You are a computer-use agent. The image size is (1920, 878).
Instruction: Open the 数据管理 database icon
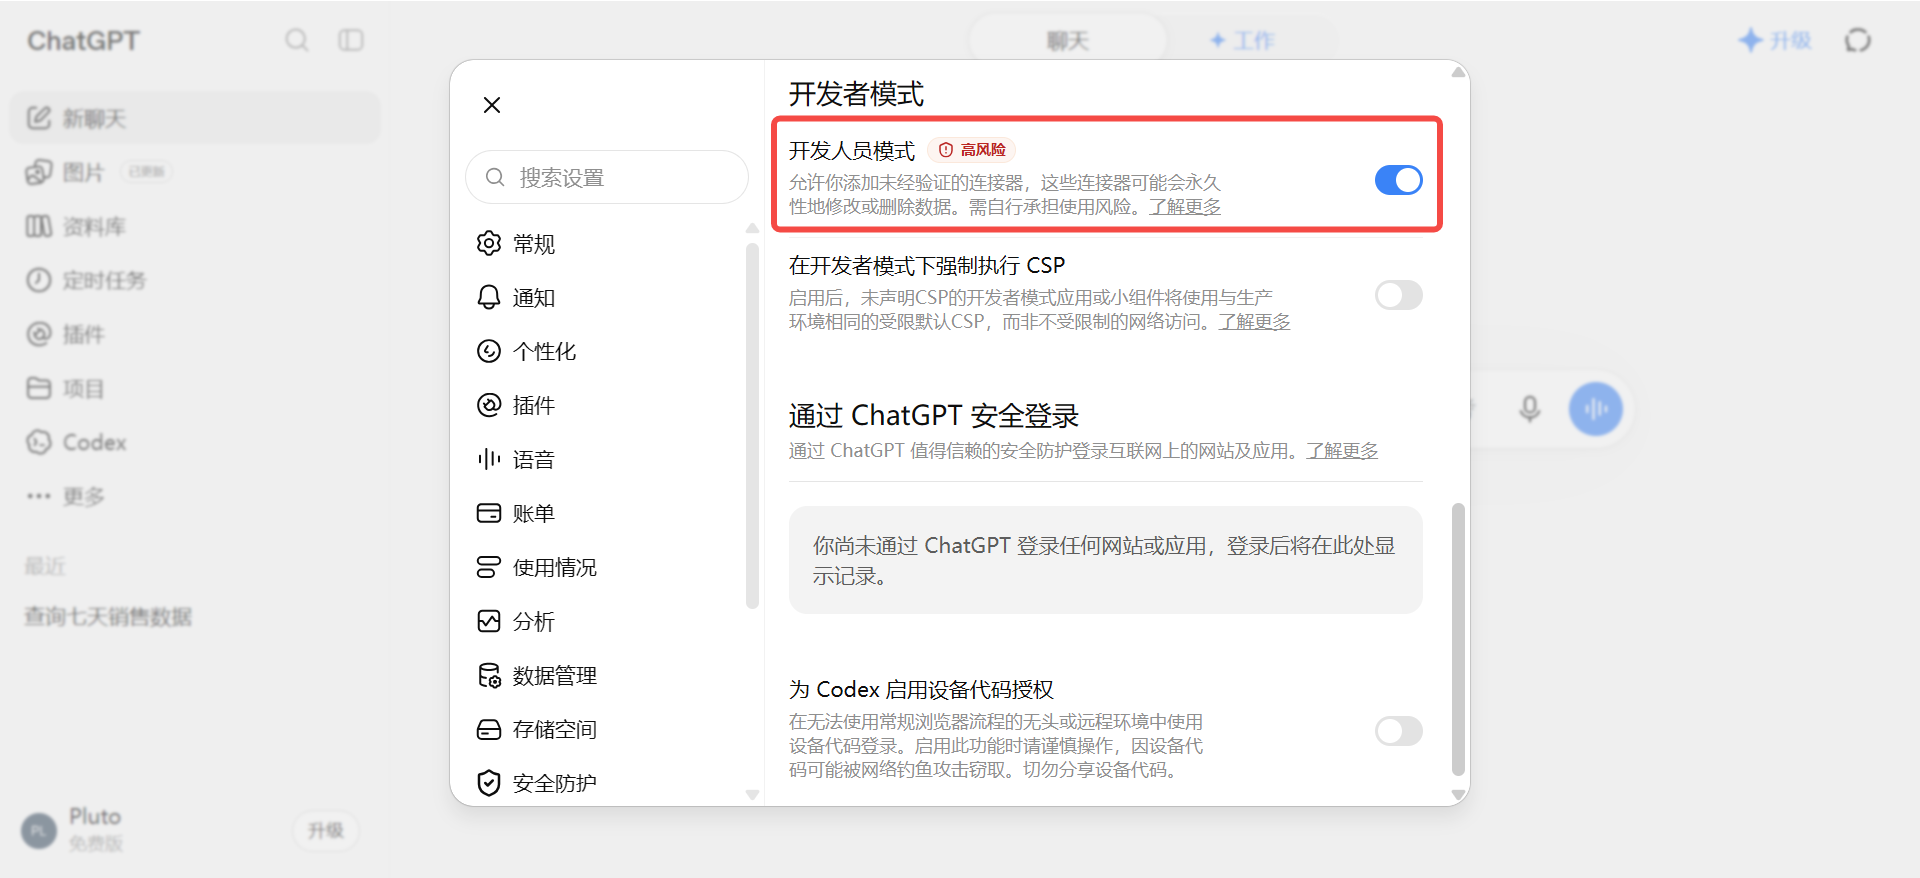[x=489, y=675]
